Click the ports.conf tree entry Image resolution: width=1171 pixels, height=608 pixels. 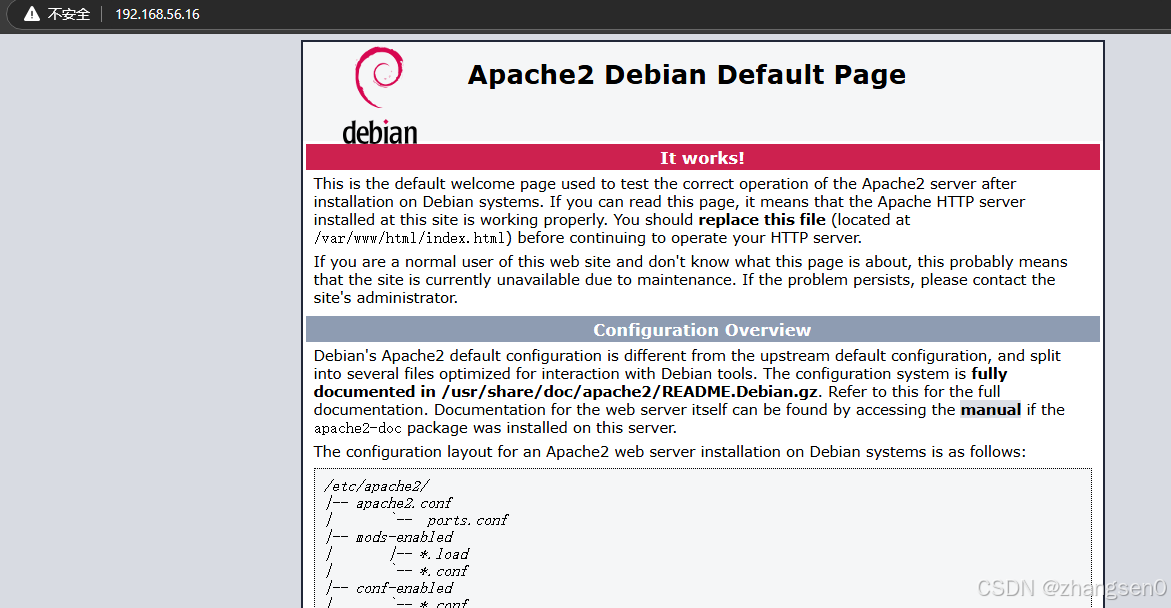tap(468, 521)
